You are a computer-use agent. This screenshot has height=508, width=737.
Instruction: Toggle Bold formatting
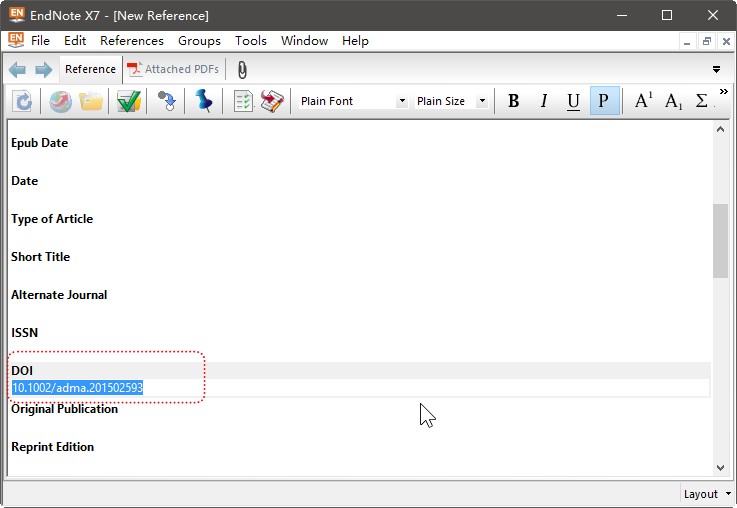coord(514,101)
